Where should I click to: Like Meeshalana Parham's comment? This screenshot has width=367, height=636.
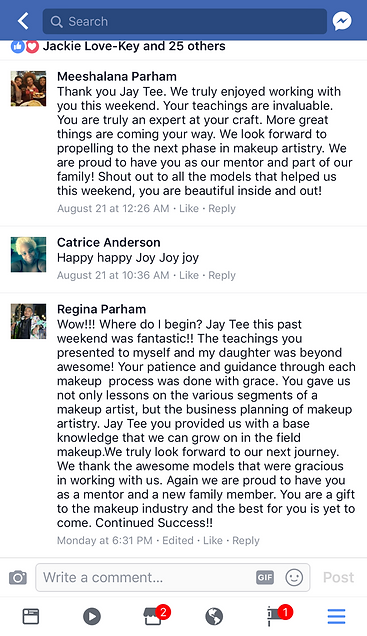pos(189,208)
